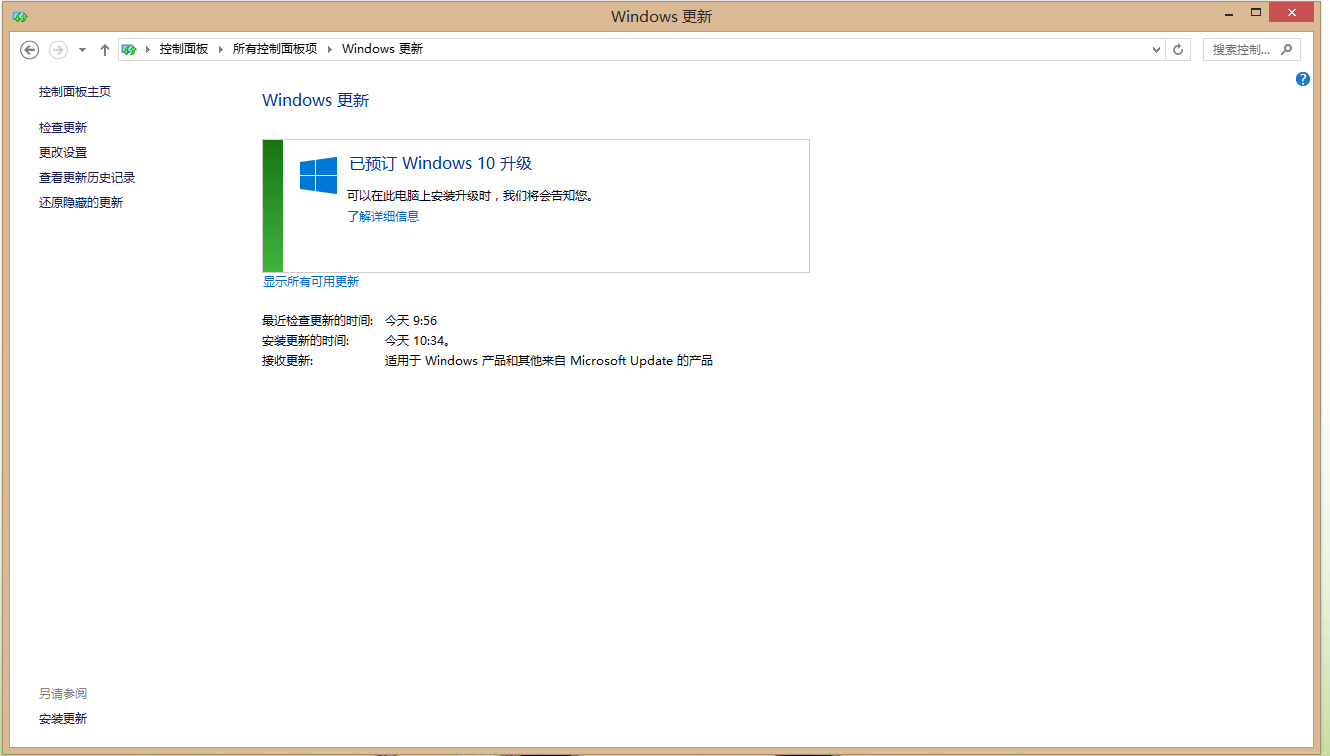
Task: Click the Windows logo in upgrade panel
Action: (319, 176)
